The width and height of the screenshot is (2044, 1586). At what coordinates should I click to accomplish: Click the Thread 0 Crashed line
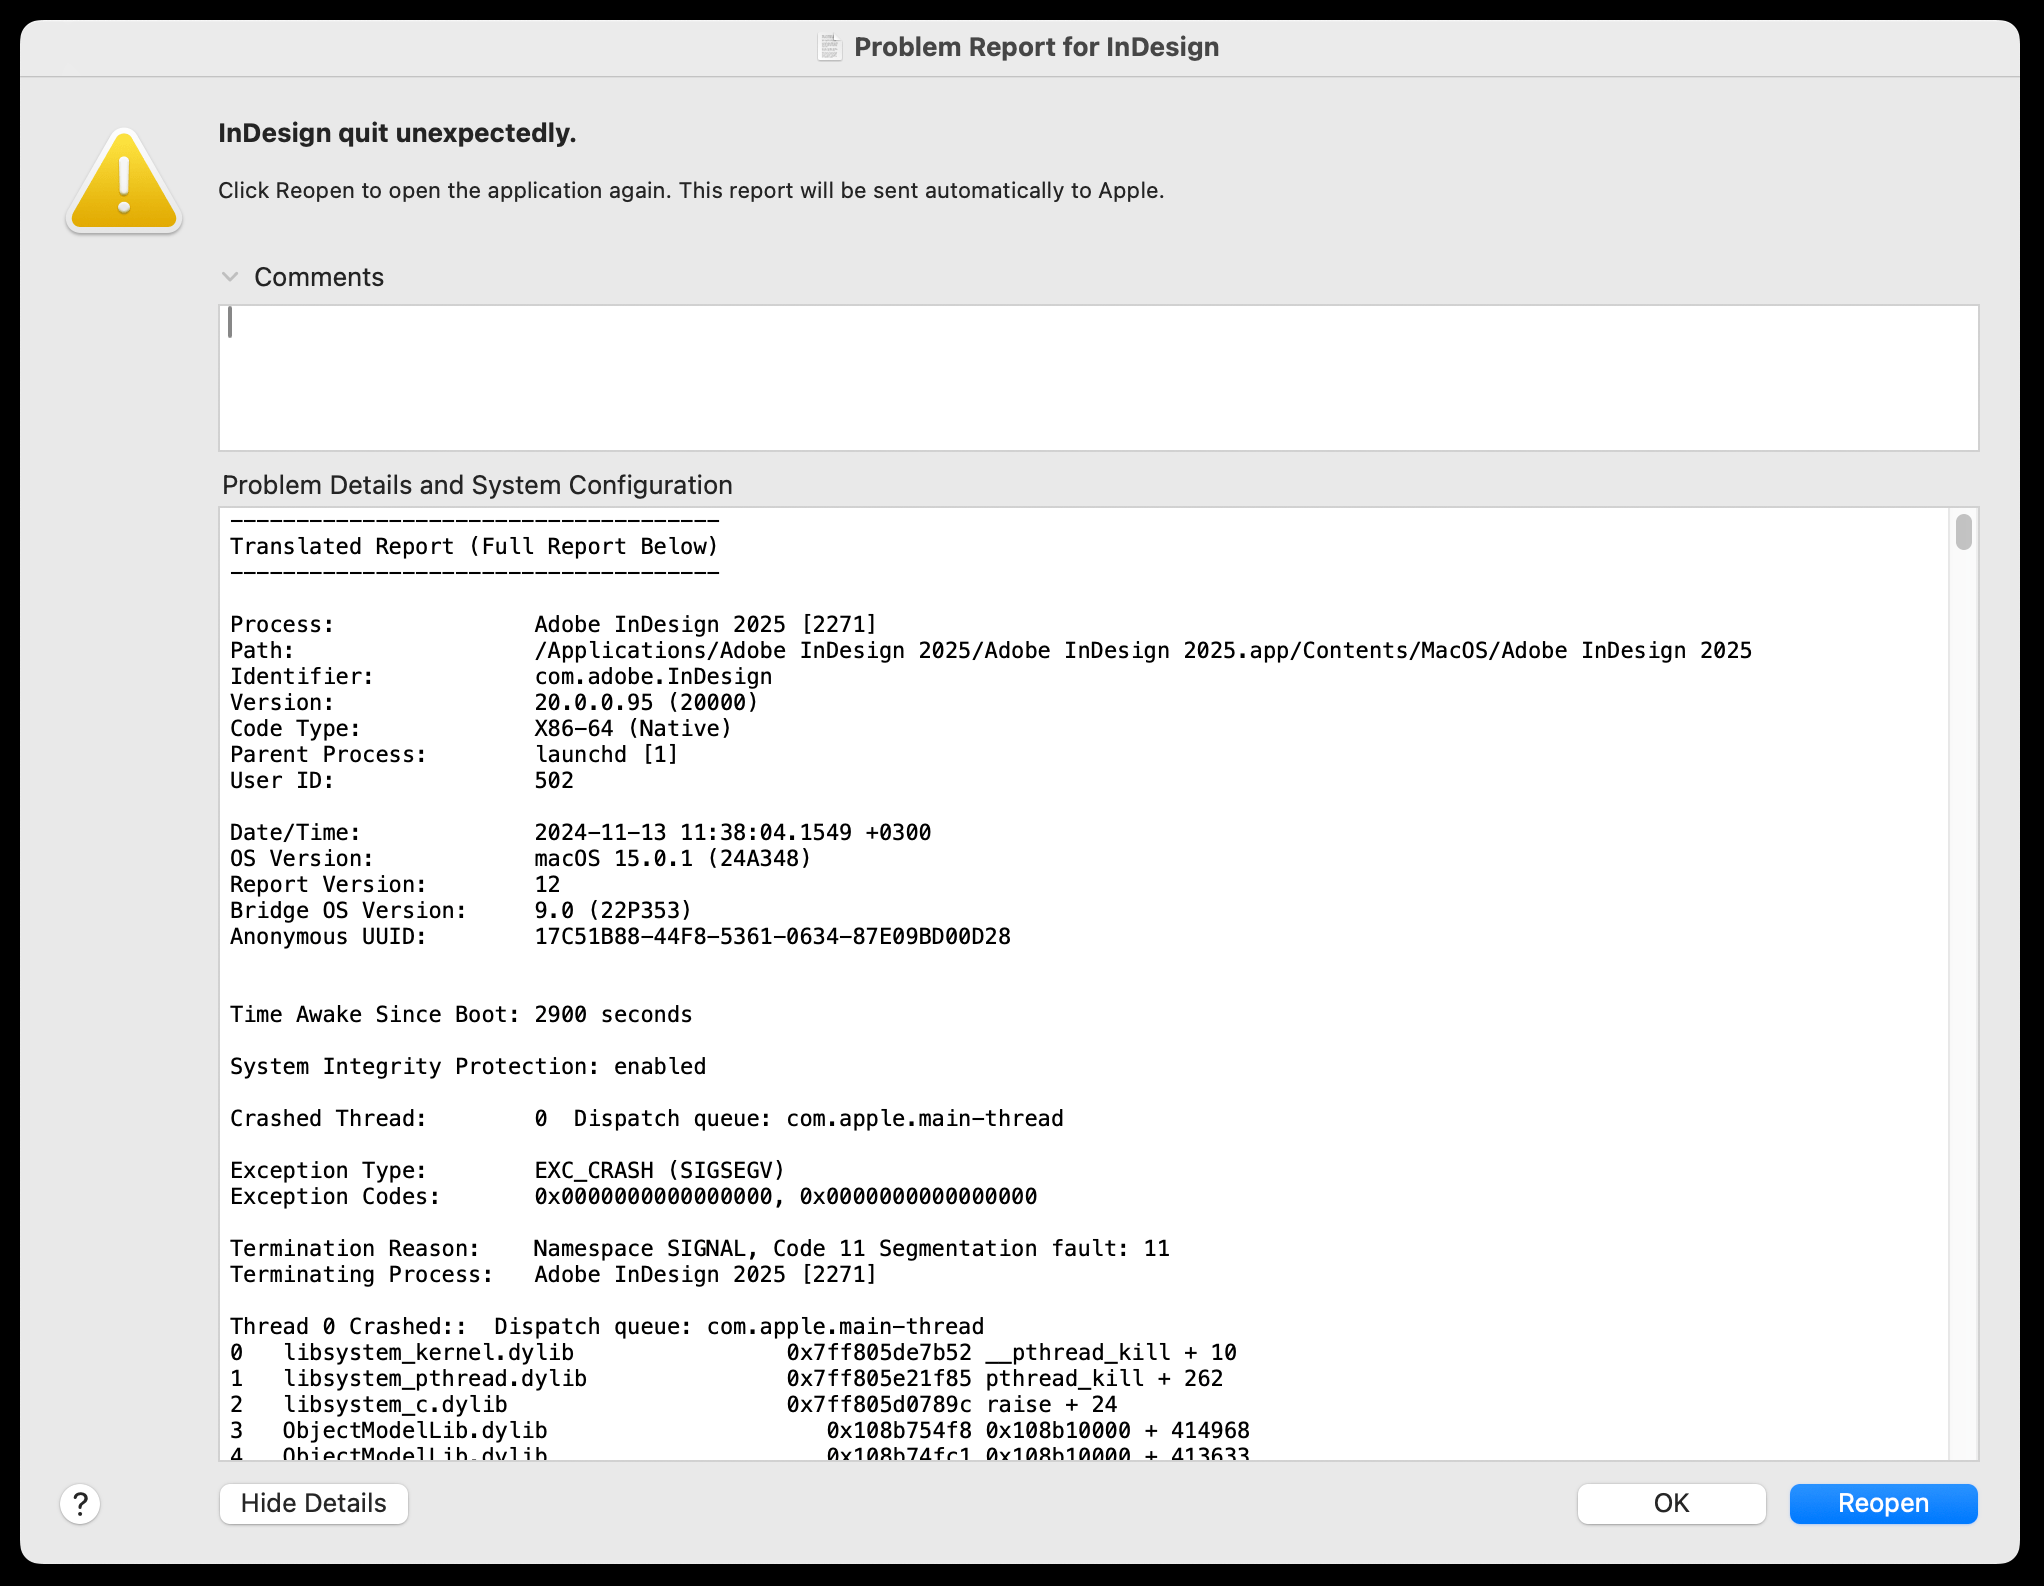pyautogui.click(x=606, y=1326)
